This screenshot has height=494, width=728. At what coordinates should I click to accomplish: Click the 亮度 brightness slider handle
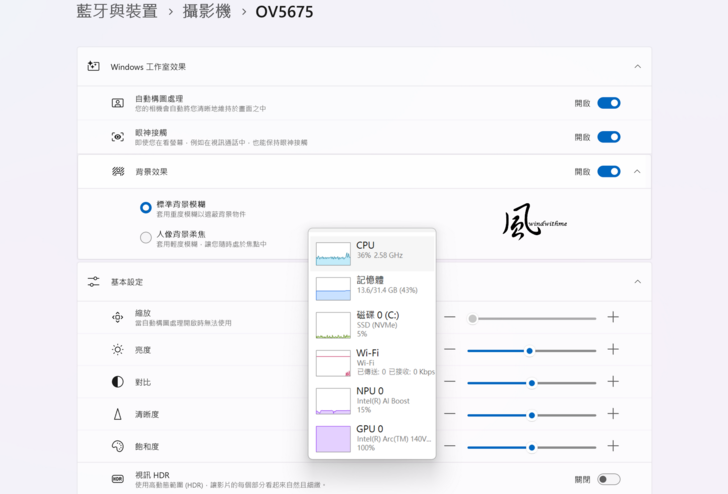tap(529, 351)
